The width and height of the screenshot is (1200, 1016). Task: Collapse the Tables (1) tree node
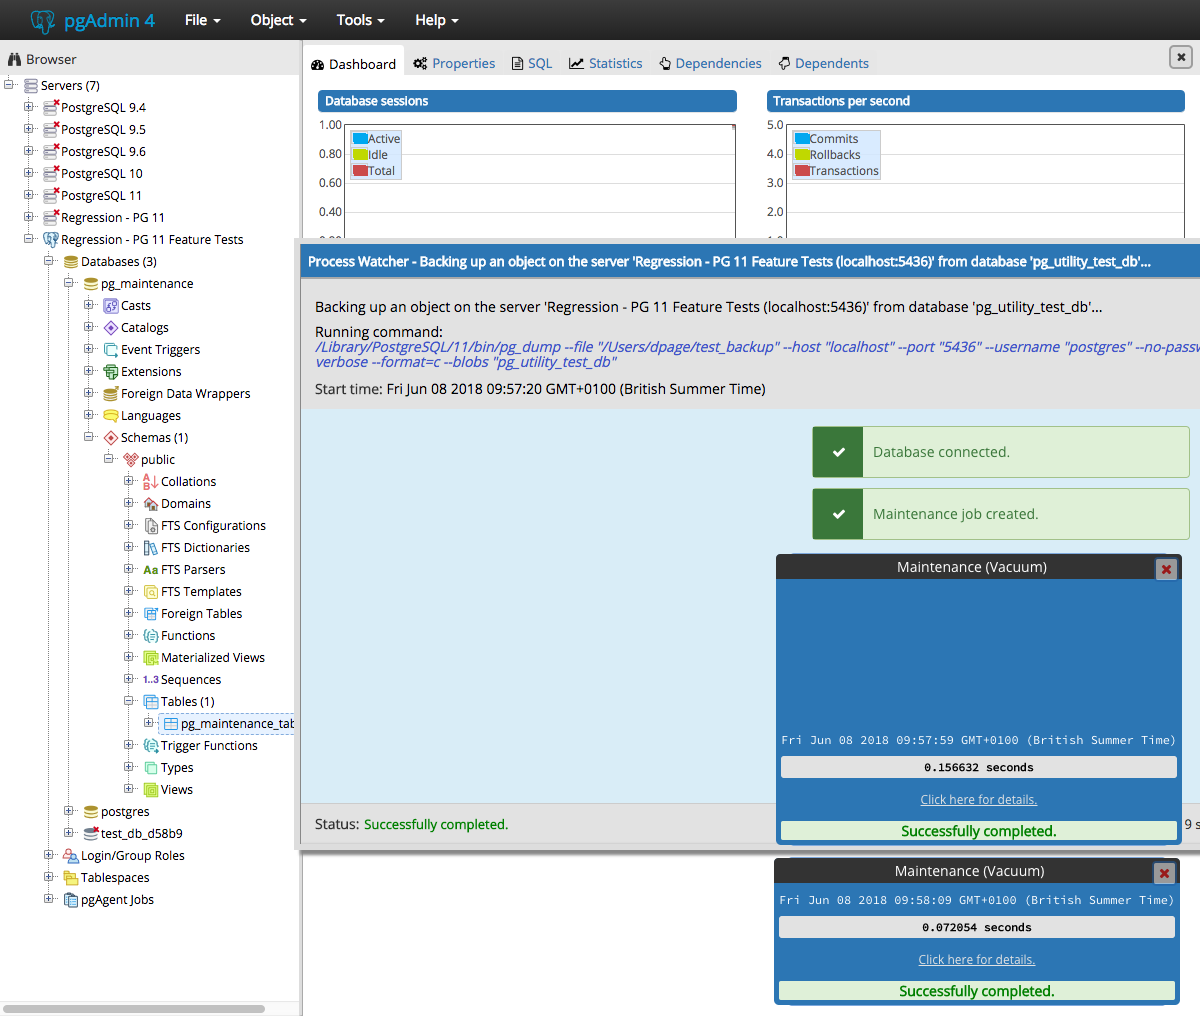(129, 701)
